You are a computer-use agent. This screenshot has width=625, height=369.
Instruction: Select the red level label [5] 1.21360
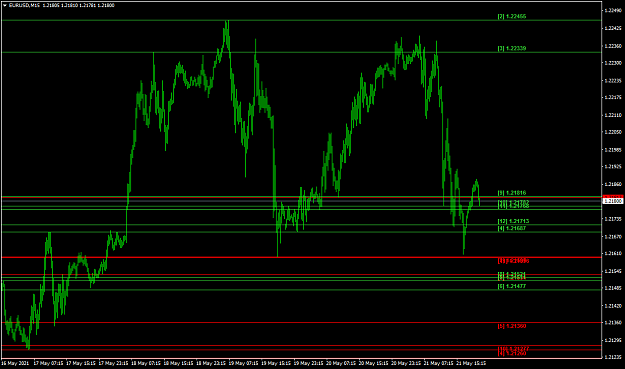click(x=512, y=326)
